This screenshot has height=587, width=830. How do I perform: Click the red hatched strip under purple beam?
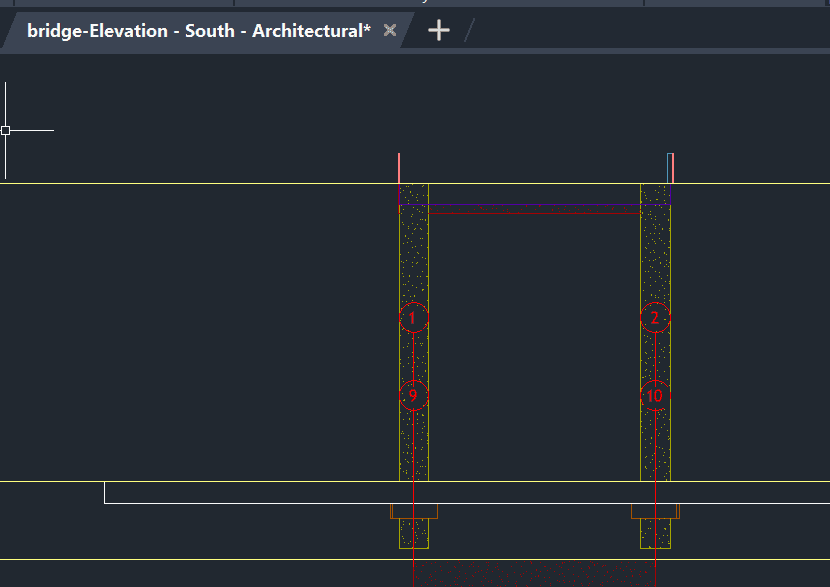click(x=534, y=210)
